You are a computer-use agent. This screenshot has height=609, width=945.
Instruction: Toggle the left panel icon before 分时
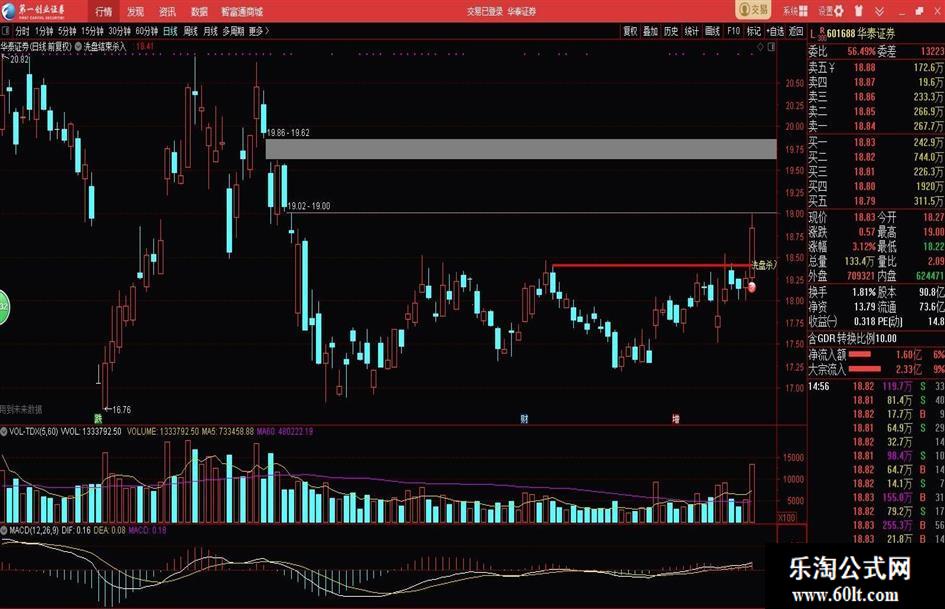[5, 31]
